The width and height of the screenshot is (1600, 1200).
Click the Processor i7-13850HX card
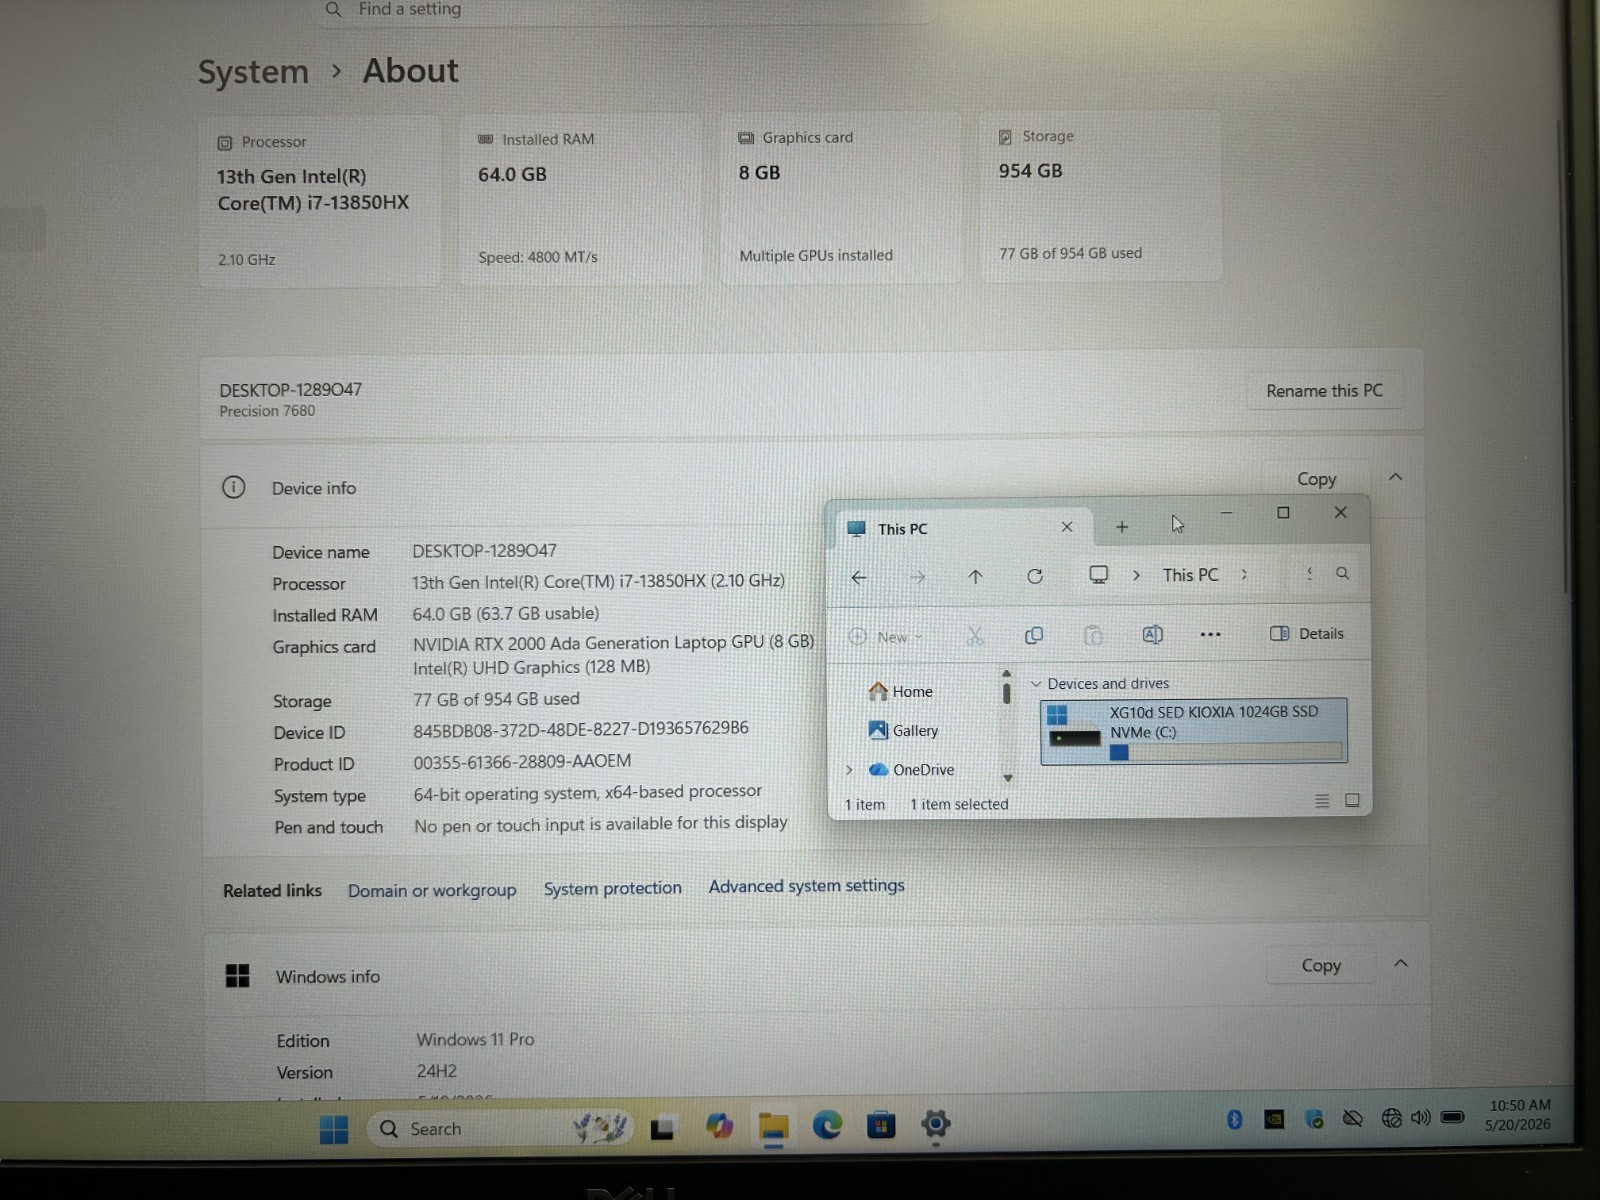[320, 202]
